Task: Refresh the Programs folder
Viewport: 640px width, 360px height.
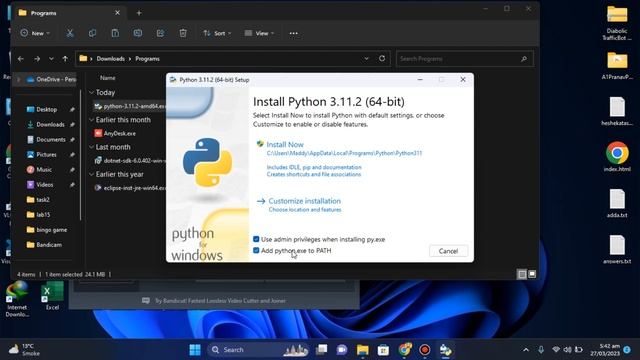Action: (x=382, y=58)
